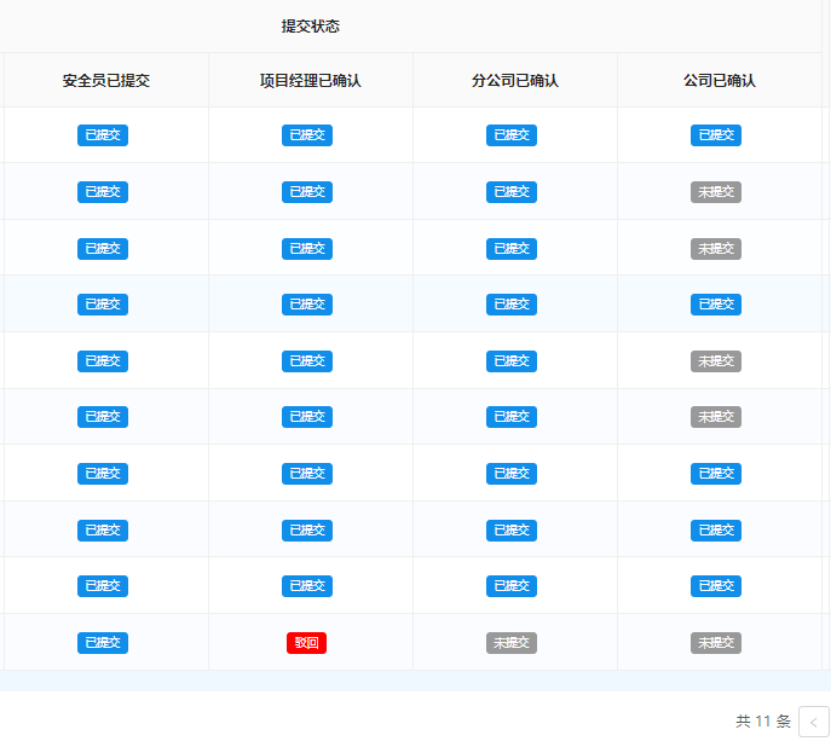Click the 共 11 条 total count text
The width and height of the screenshot is (831, 748).
coord(763,721)
